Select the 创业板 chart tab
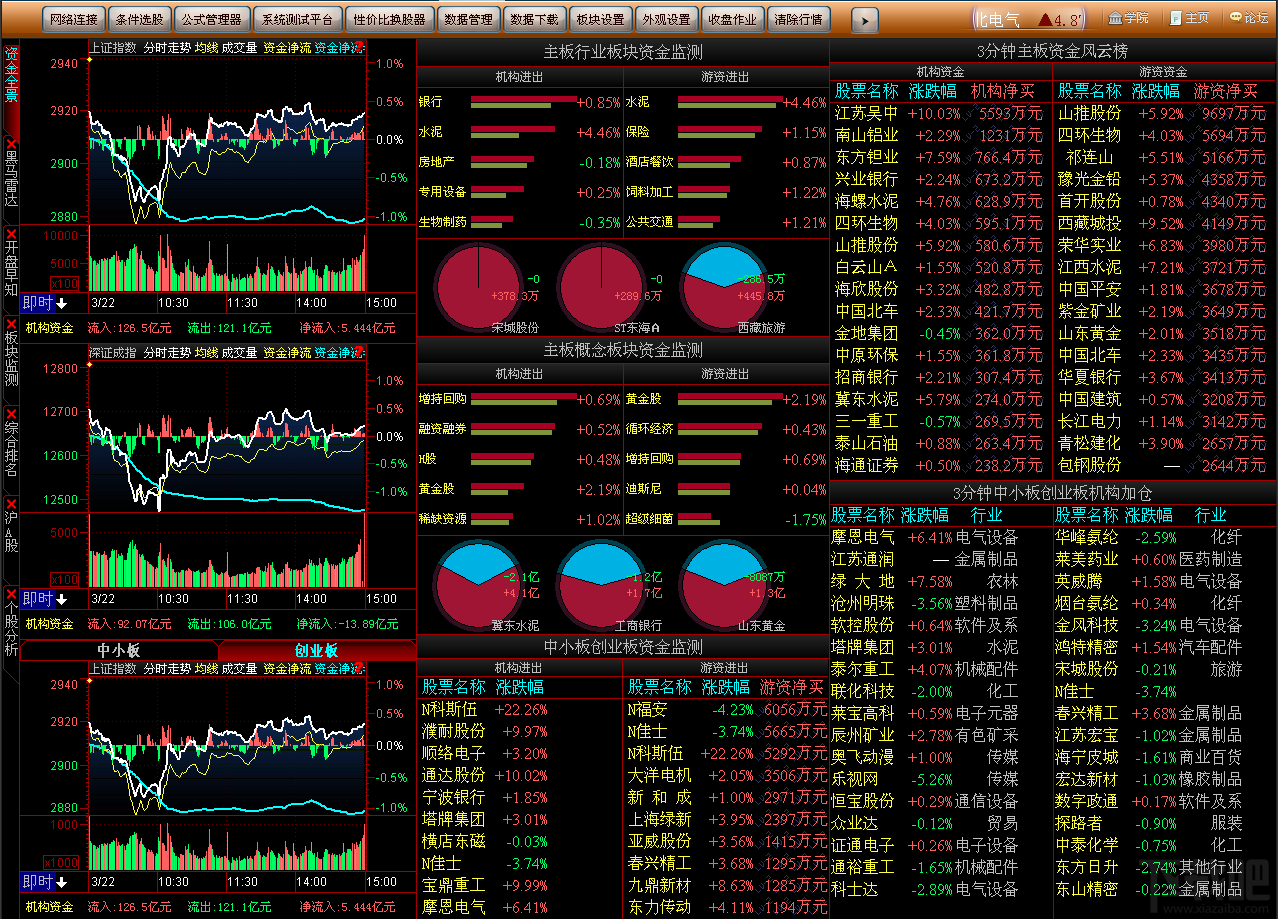This screenshot has height=919, width=1278. point(316,651)
